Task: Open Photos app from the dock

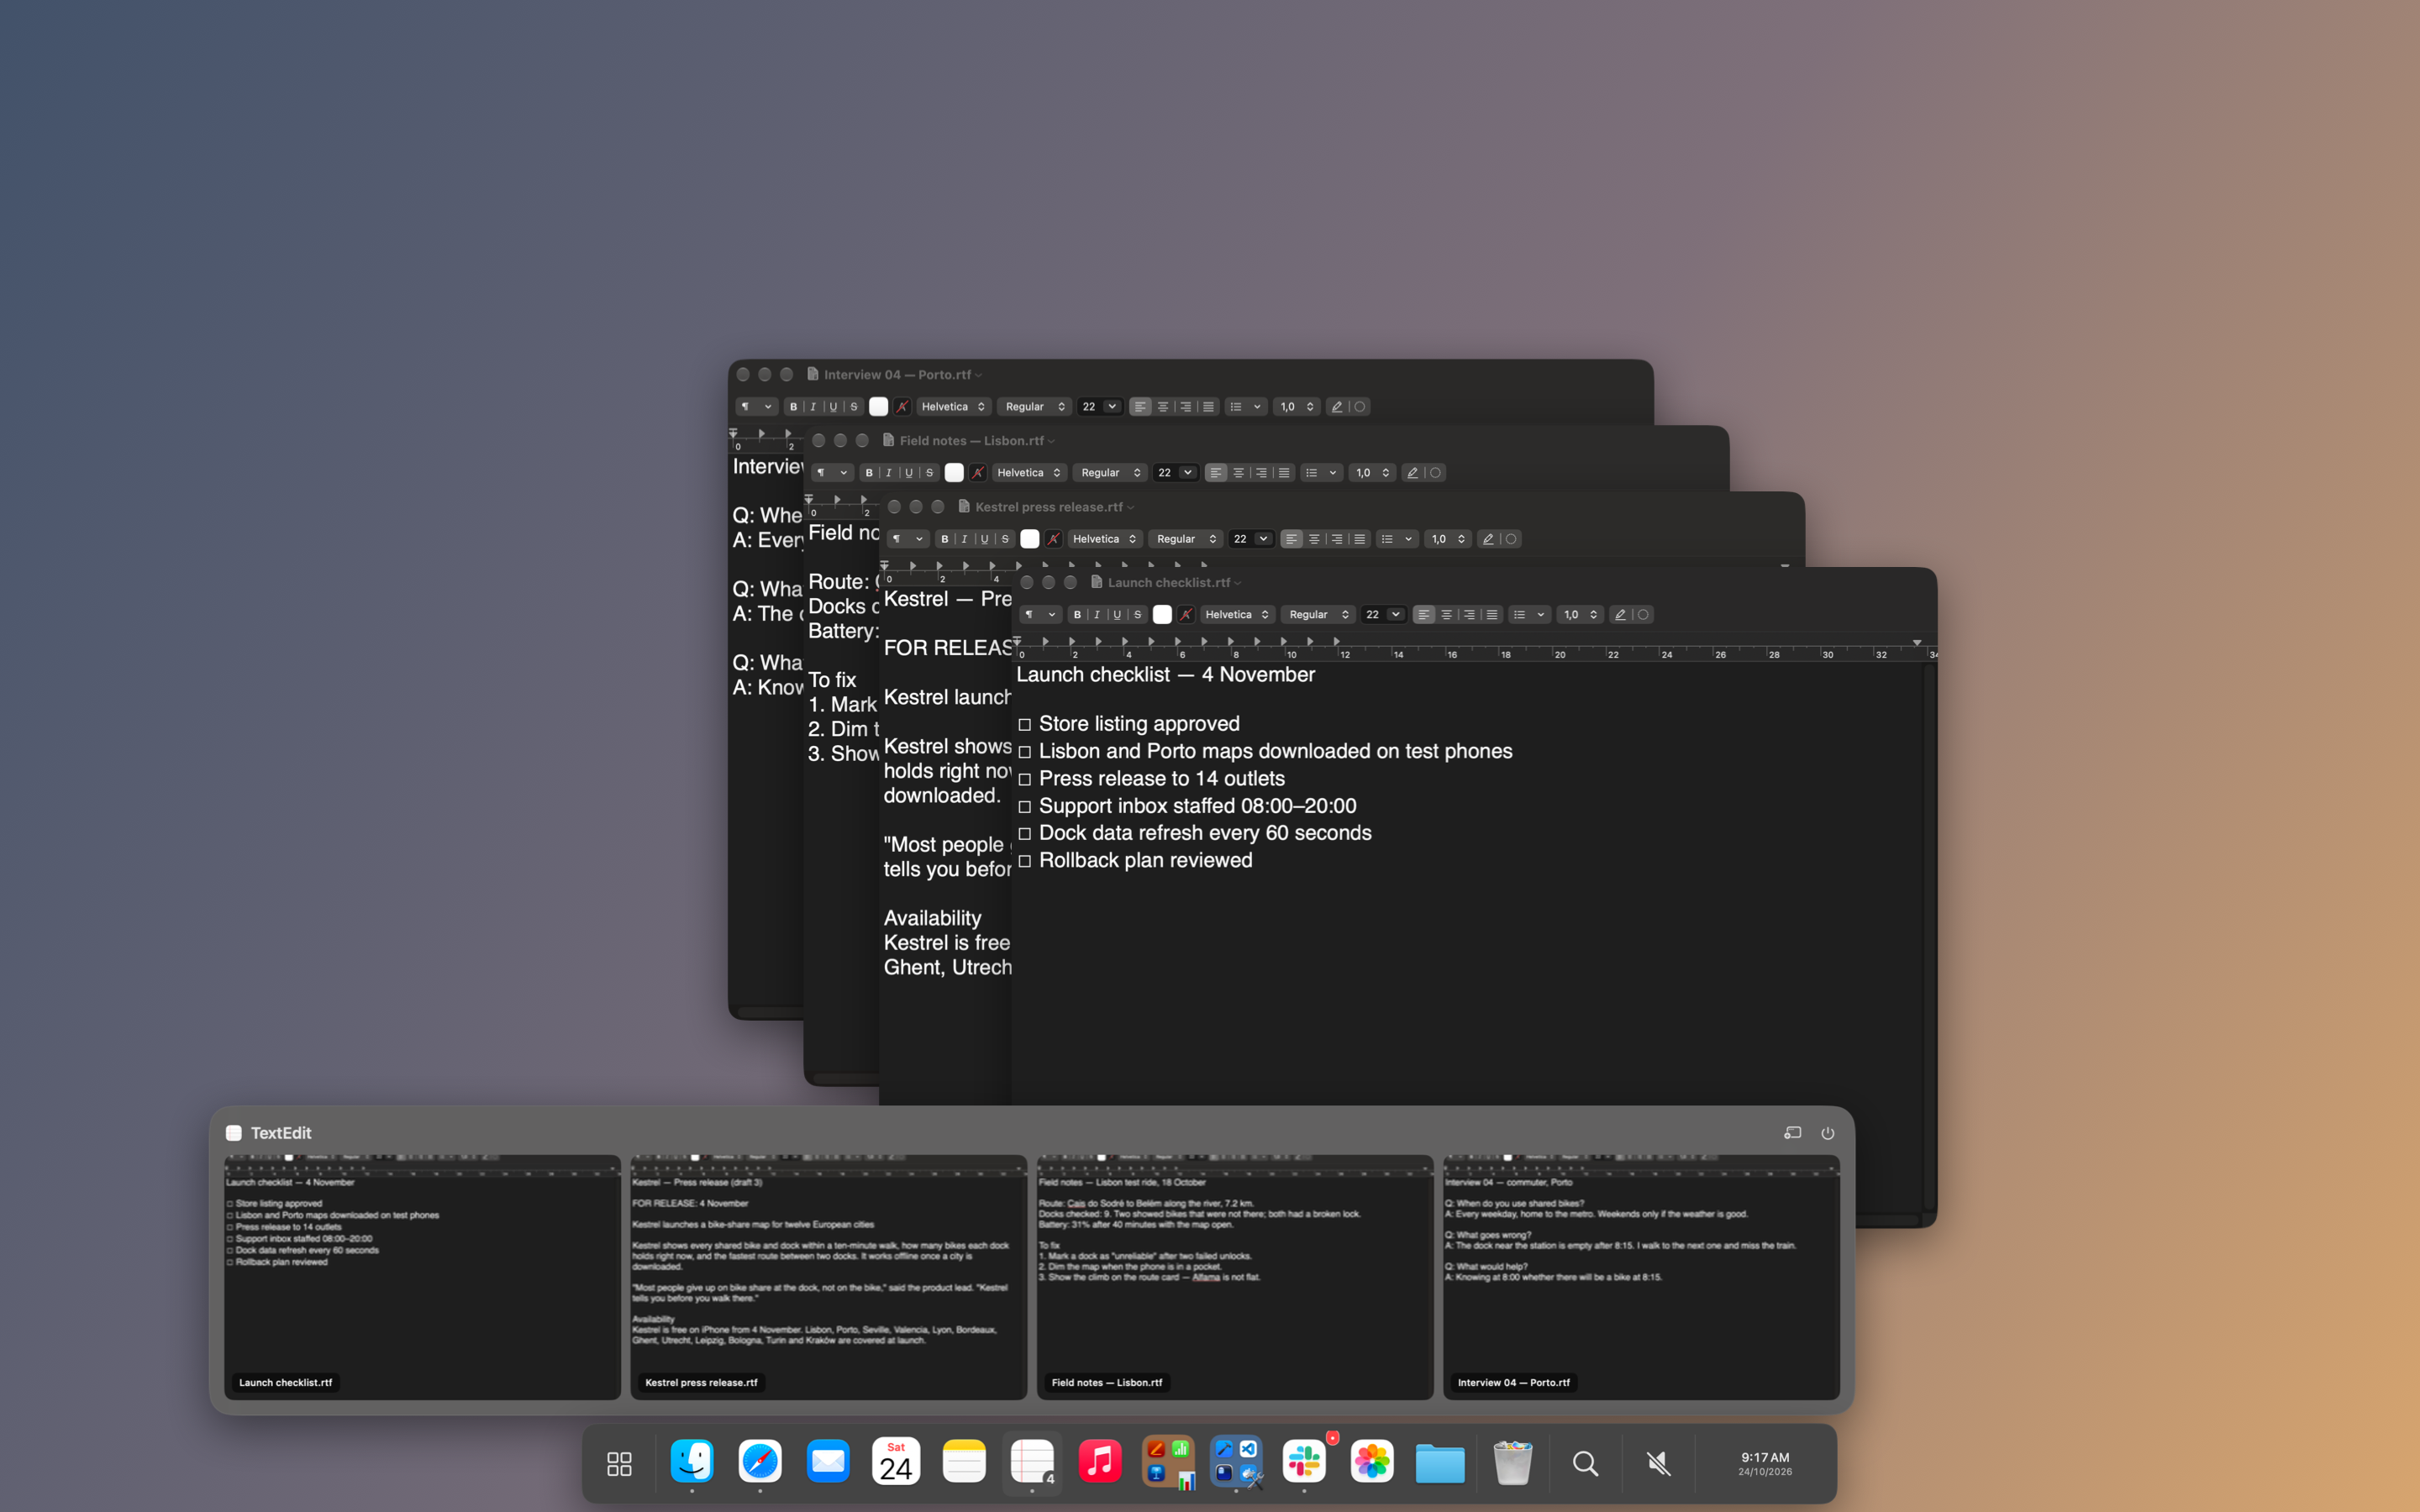Action: click(1372, 1461)
